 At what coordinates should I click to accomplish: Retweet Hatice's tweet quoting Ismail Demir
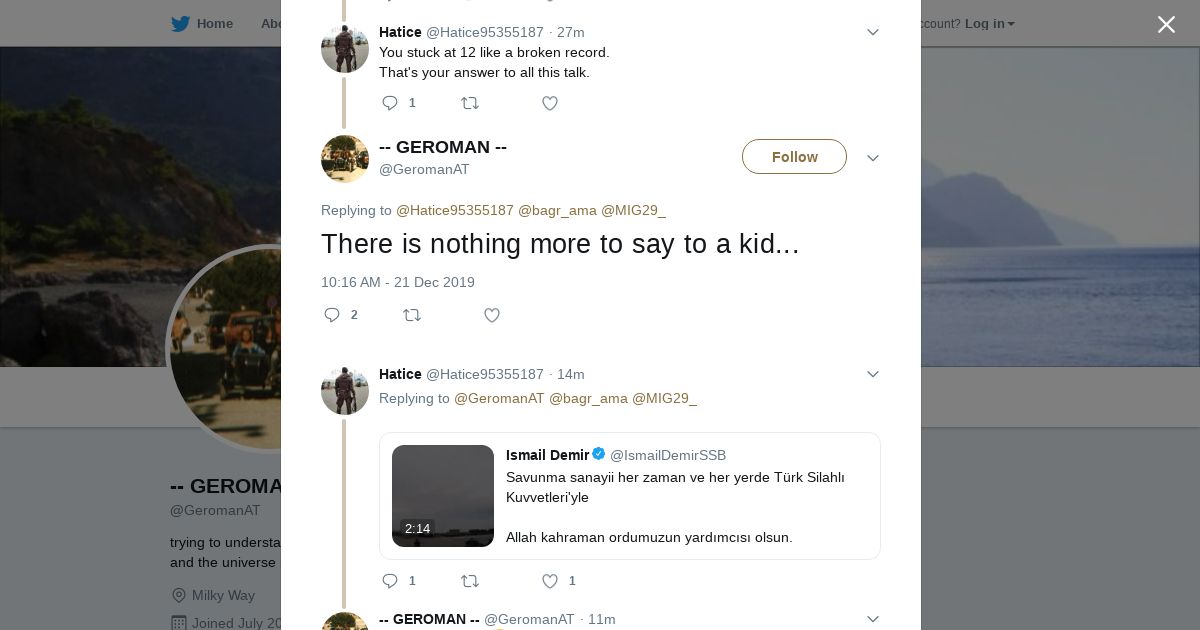pos(469,581)
